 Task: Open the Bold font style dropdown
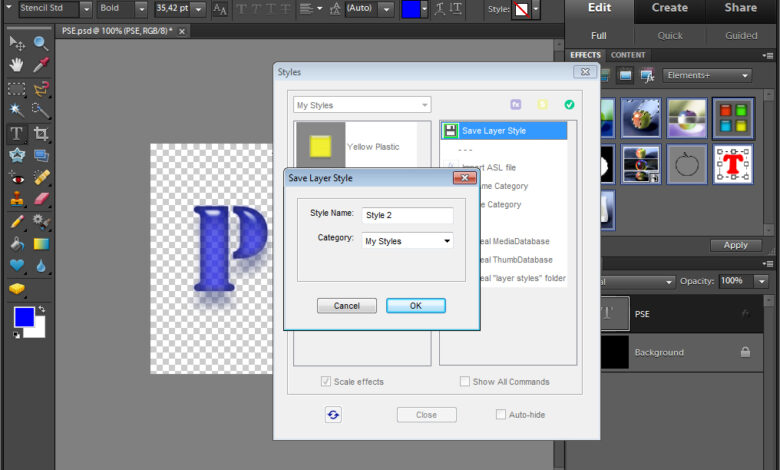click(124, 9)
